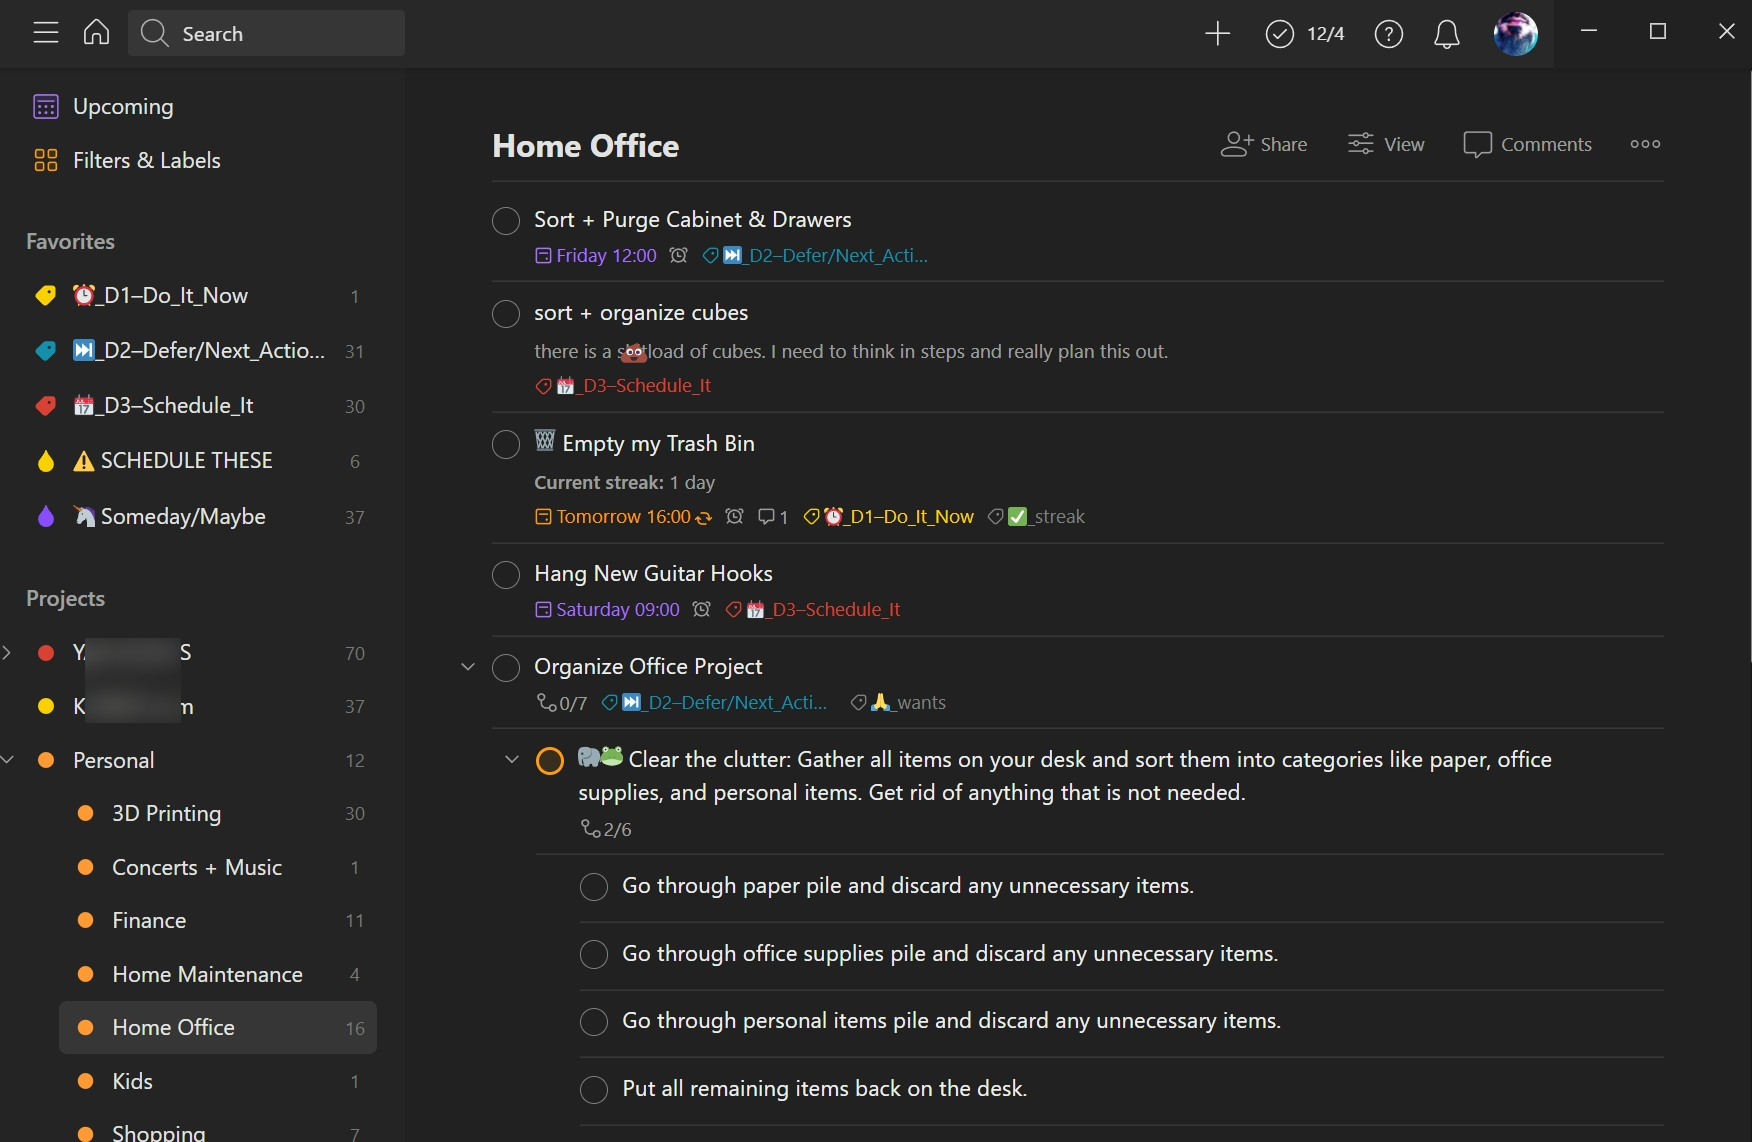The height and width of the screenshot is (1142, 1752).
Task: Click the View sliders icon
Action: [x=1360, y=144]
